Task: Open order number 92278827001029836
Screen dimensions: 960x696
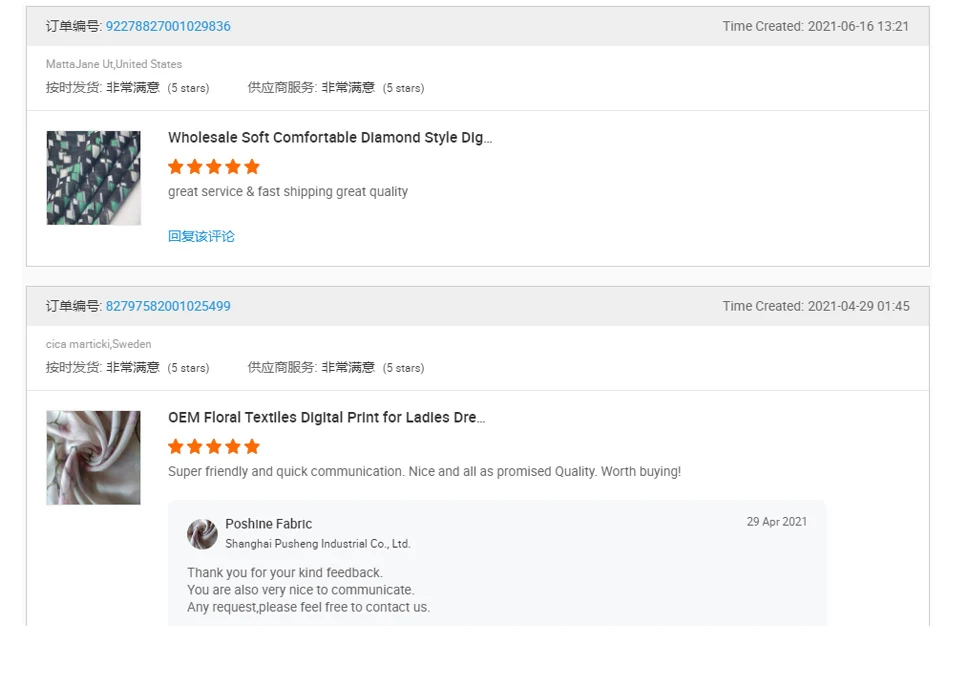Action: 168,27
